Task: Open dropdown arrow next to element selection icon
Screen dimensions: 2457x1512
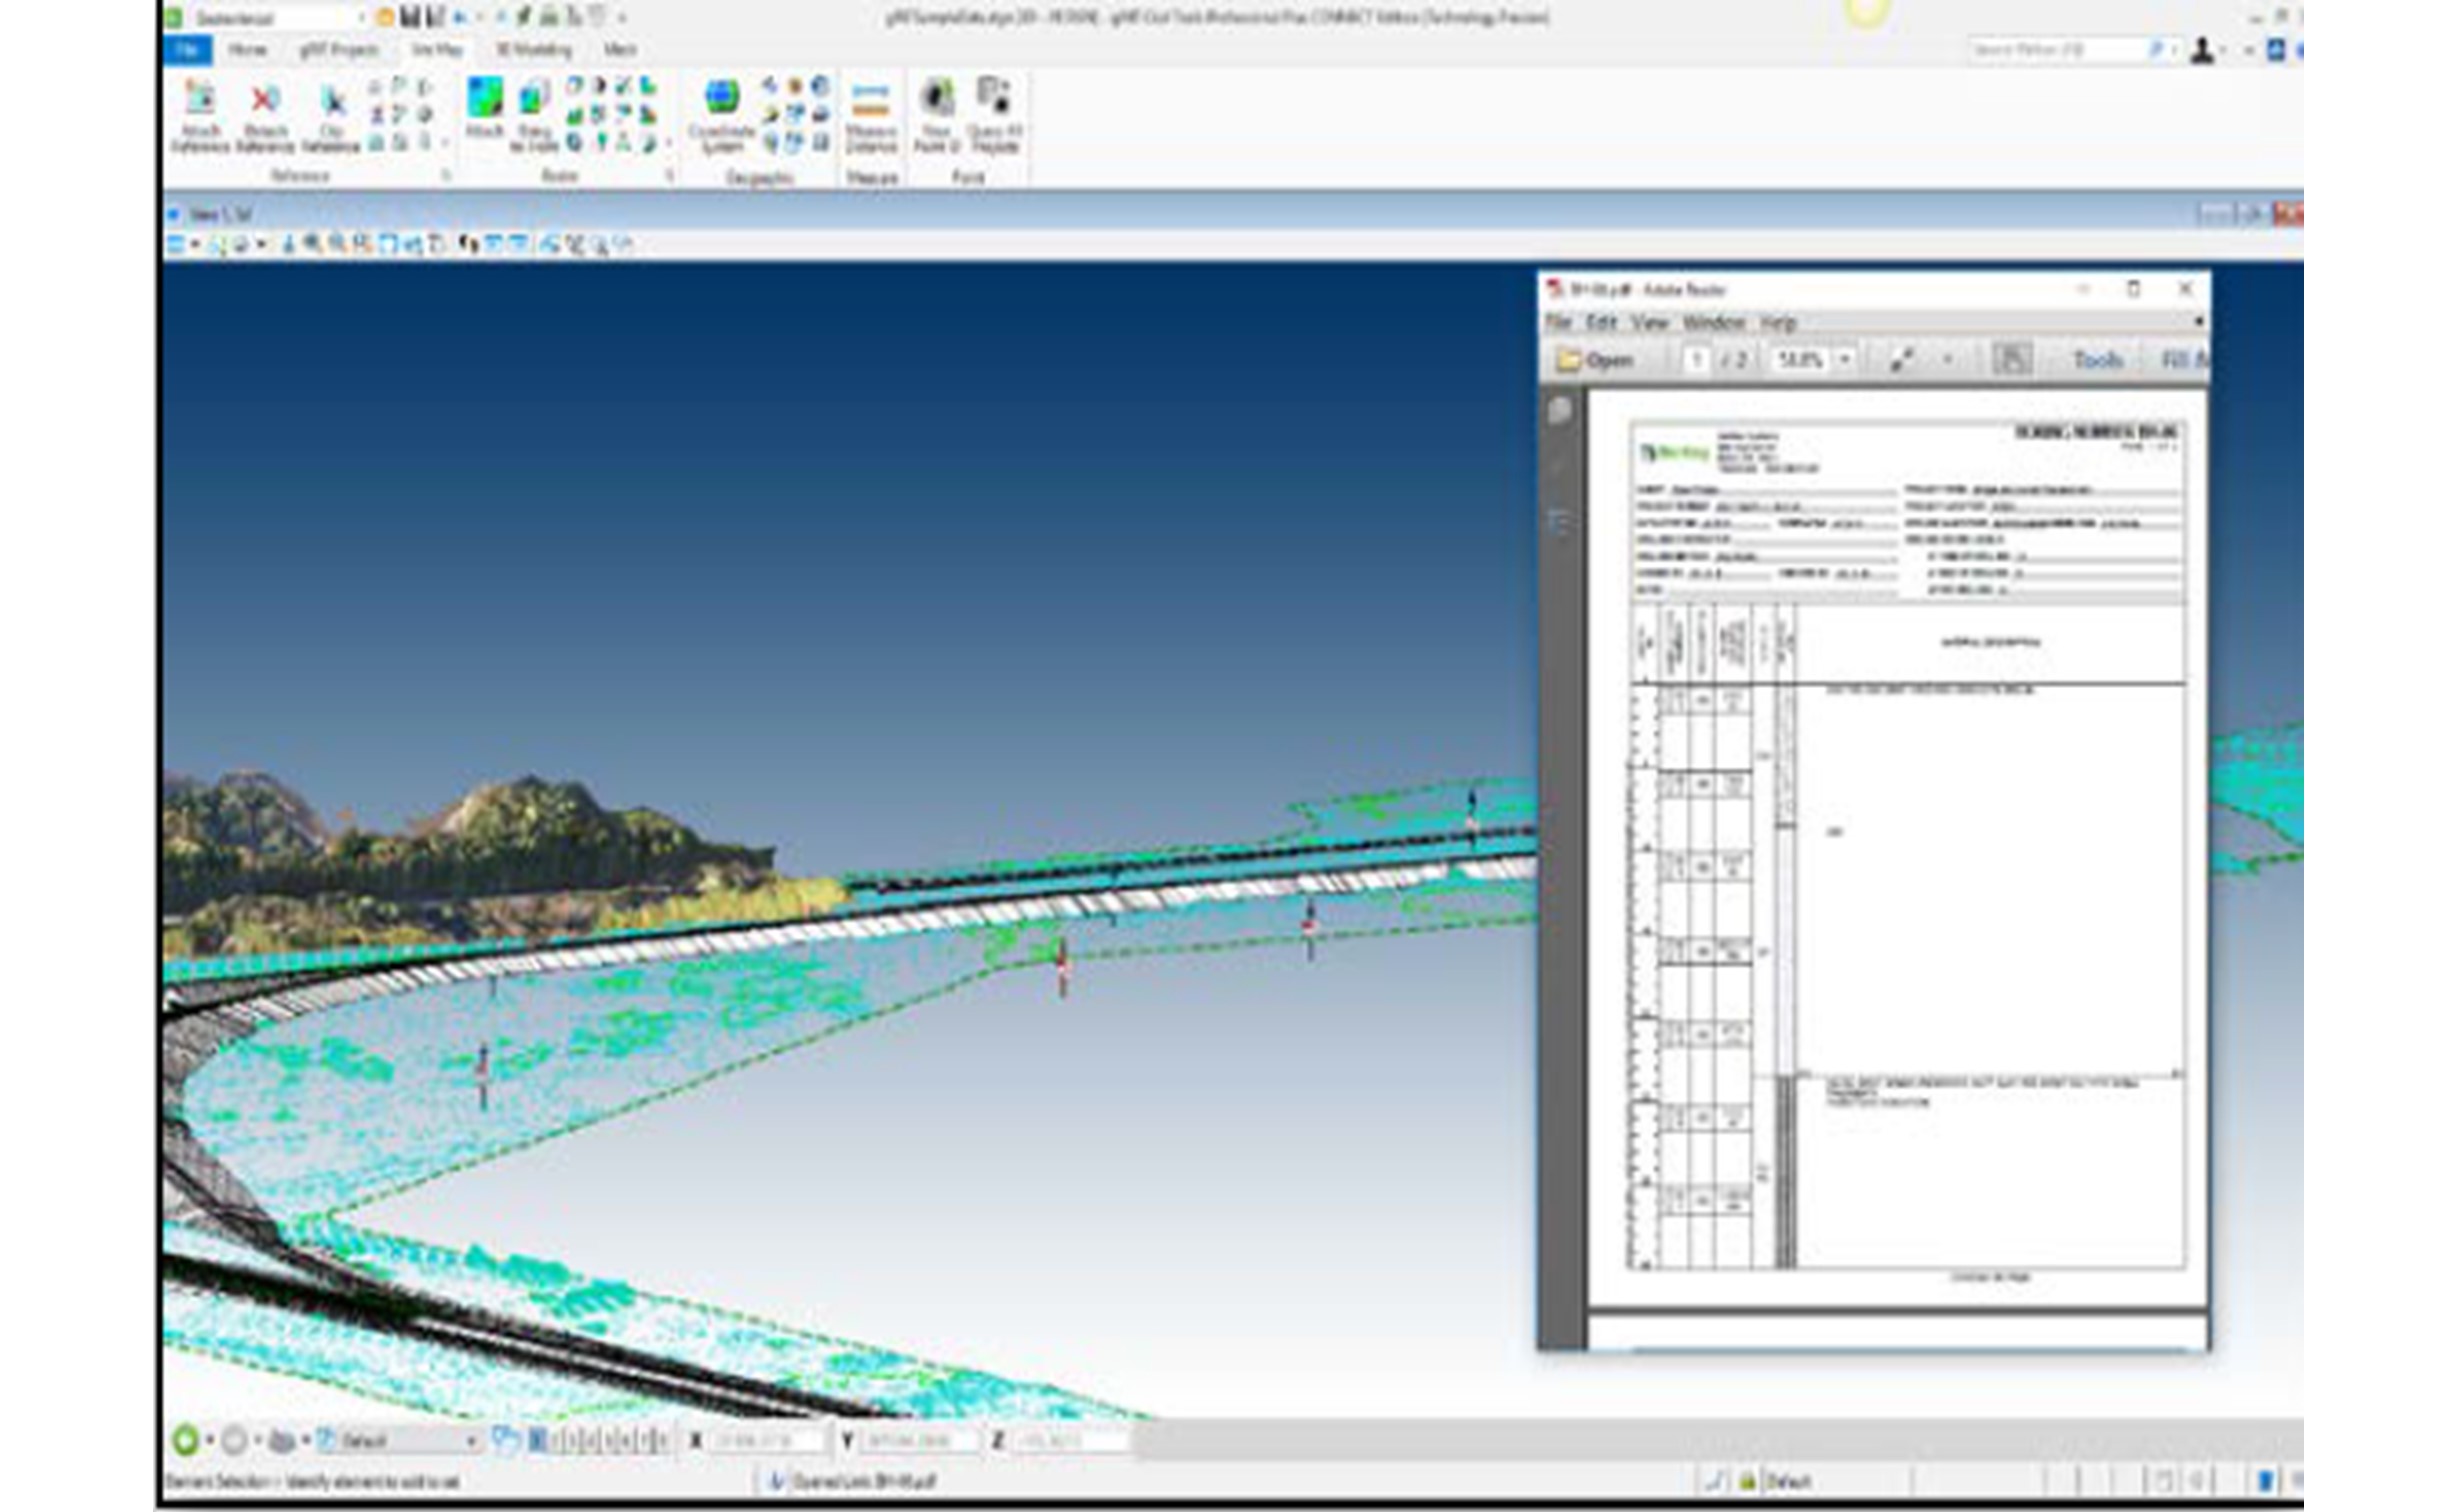Action: click(x=210, y=1440)
